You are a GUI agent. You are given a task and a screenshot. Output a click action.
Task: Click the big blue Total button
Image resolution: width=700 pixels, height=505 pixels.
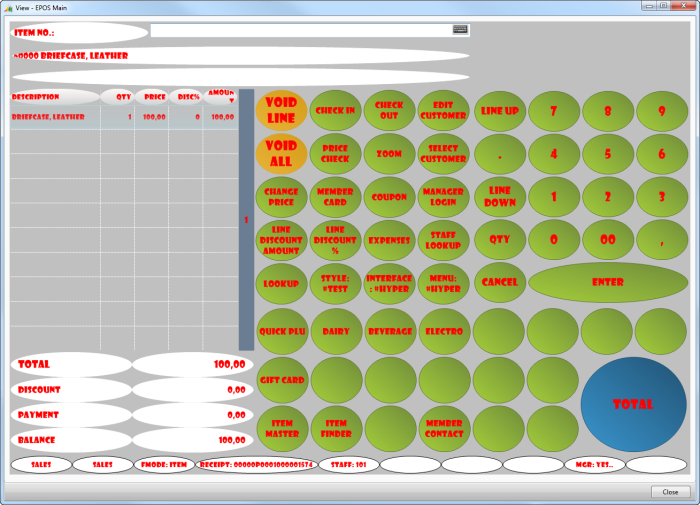pos(633,404)
